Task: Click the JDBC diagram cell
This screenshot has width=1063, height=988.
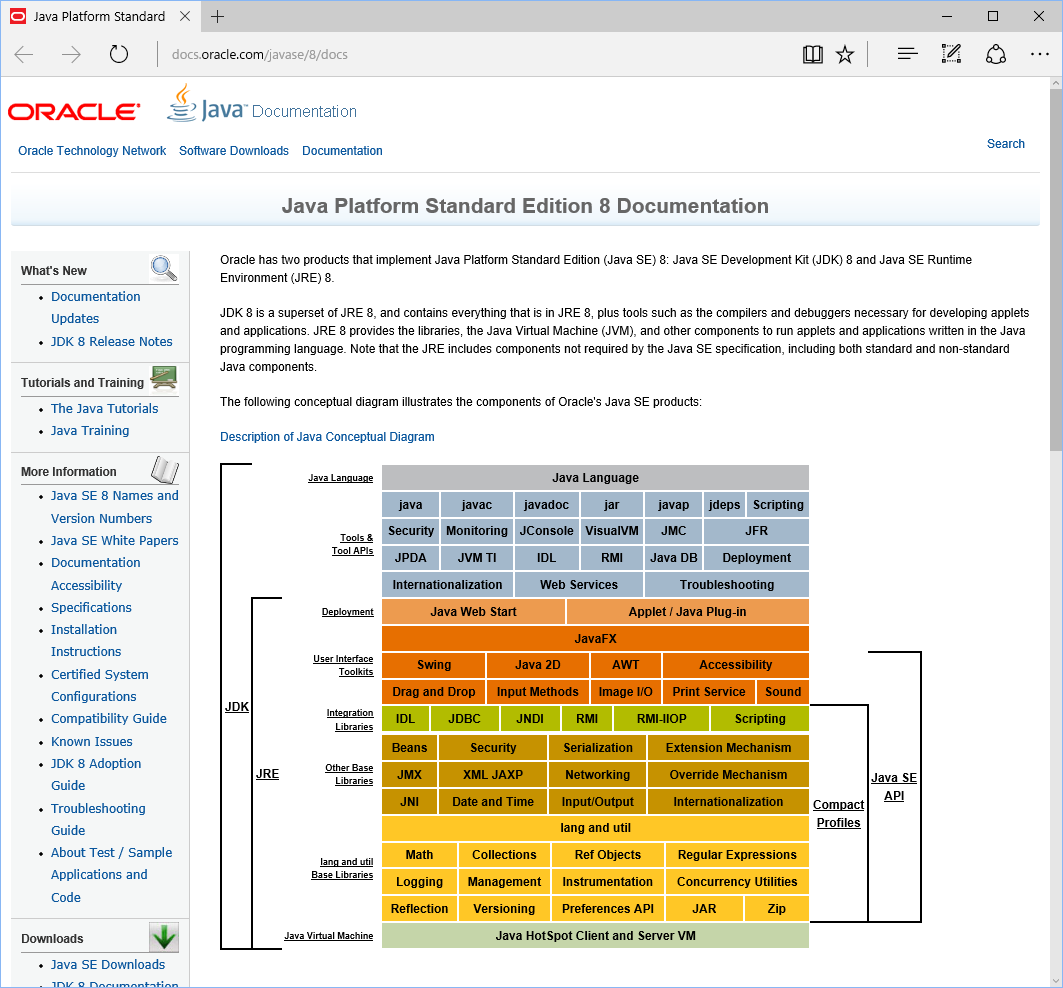Action: coord(464,719)
